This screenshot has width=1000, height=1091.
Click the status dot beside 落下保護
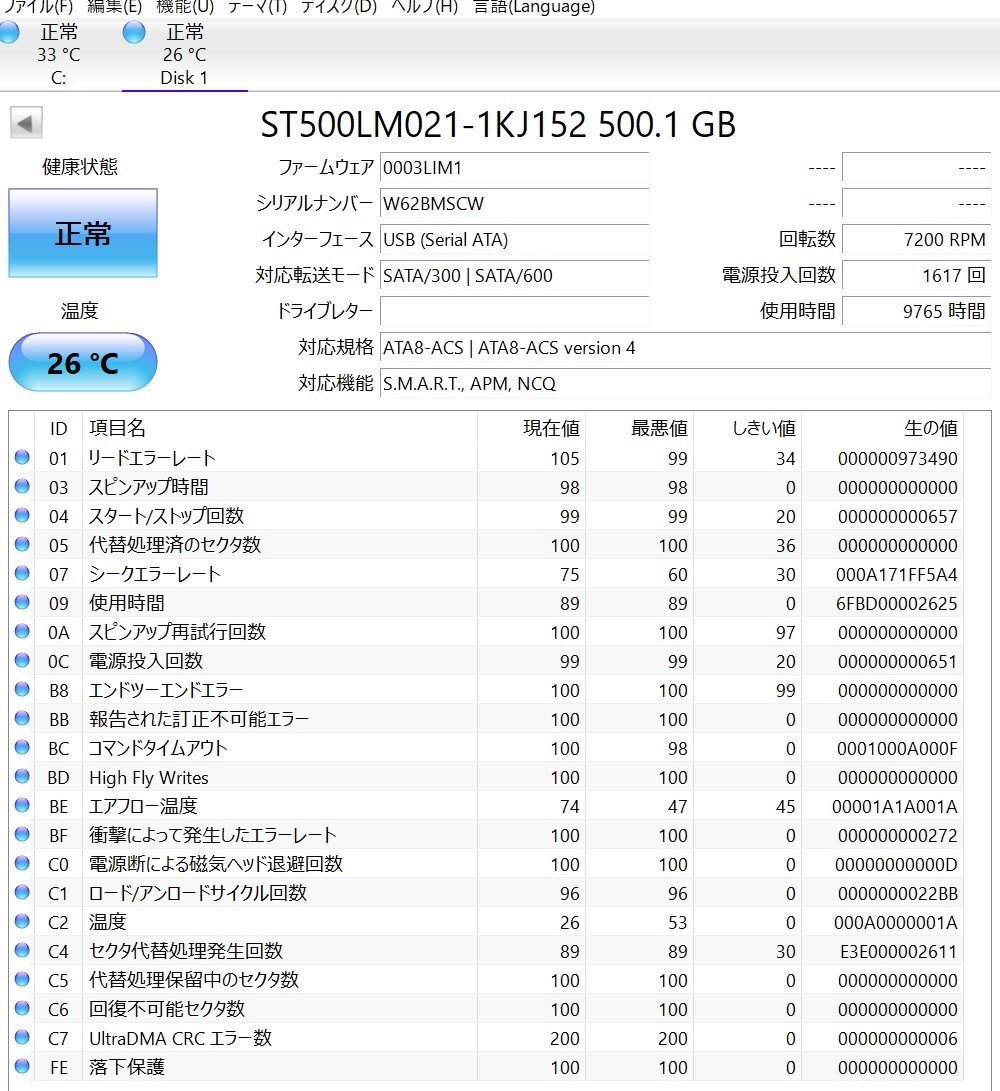coord(22,1067)
